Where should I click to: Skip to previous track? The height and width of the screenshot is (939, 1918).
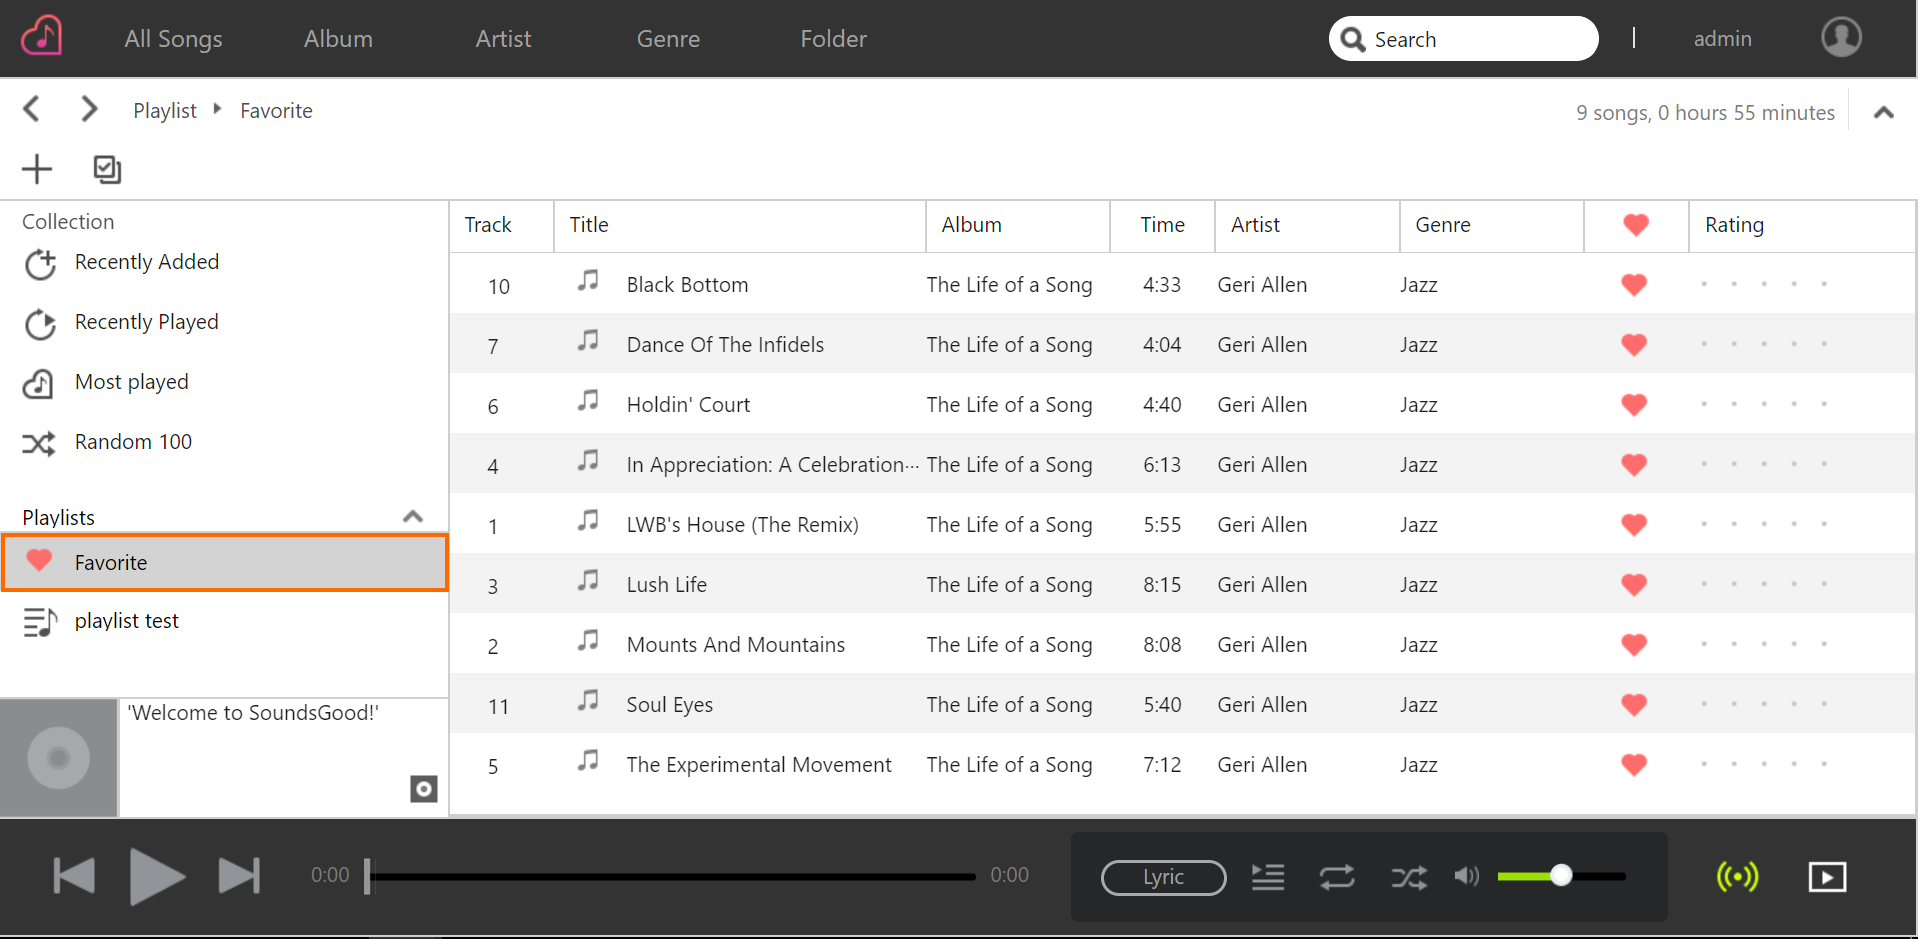74,876
